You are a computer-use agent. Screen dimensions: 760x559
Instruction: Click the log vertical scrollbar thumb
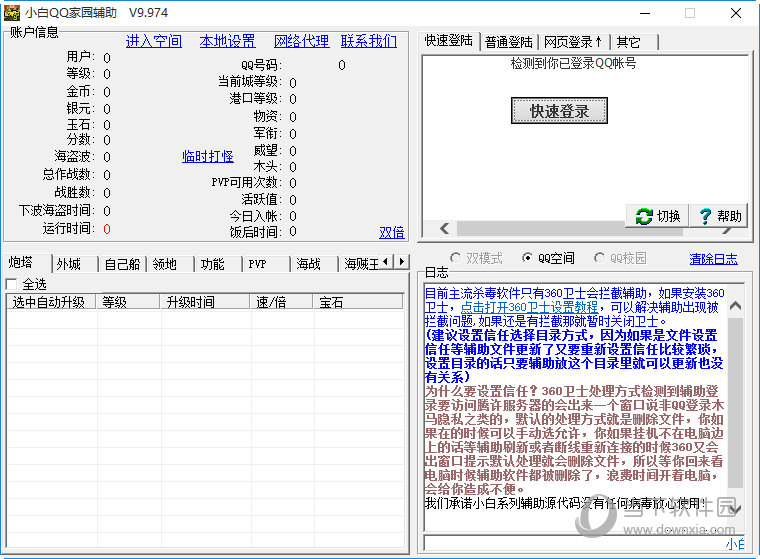pos(735,402)
